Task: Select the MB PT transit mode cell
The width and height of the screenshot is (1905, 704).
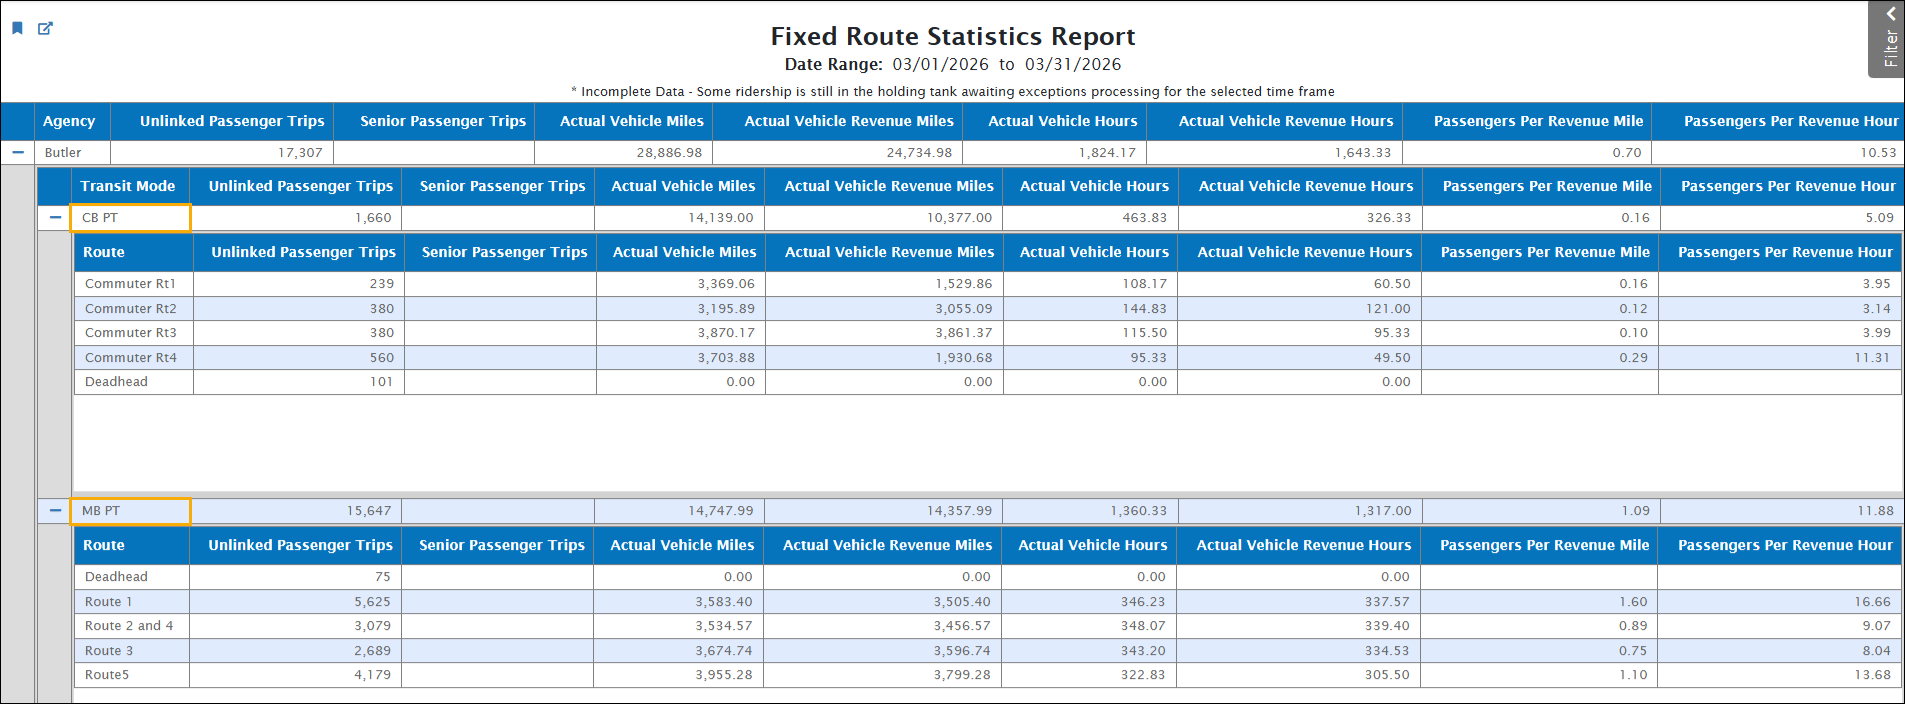Action: pyautogui.click(x=130, y=511)
